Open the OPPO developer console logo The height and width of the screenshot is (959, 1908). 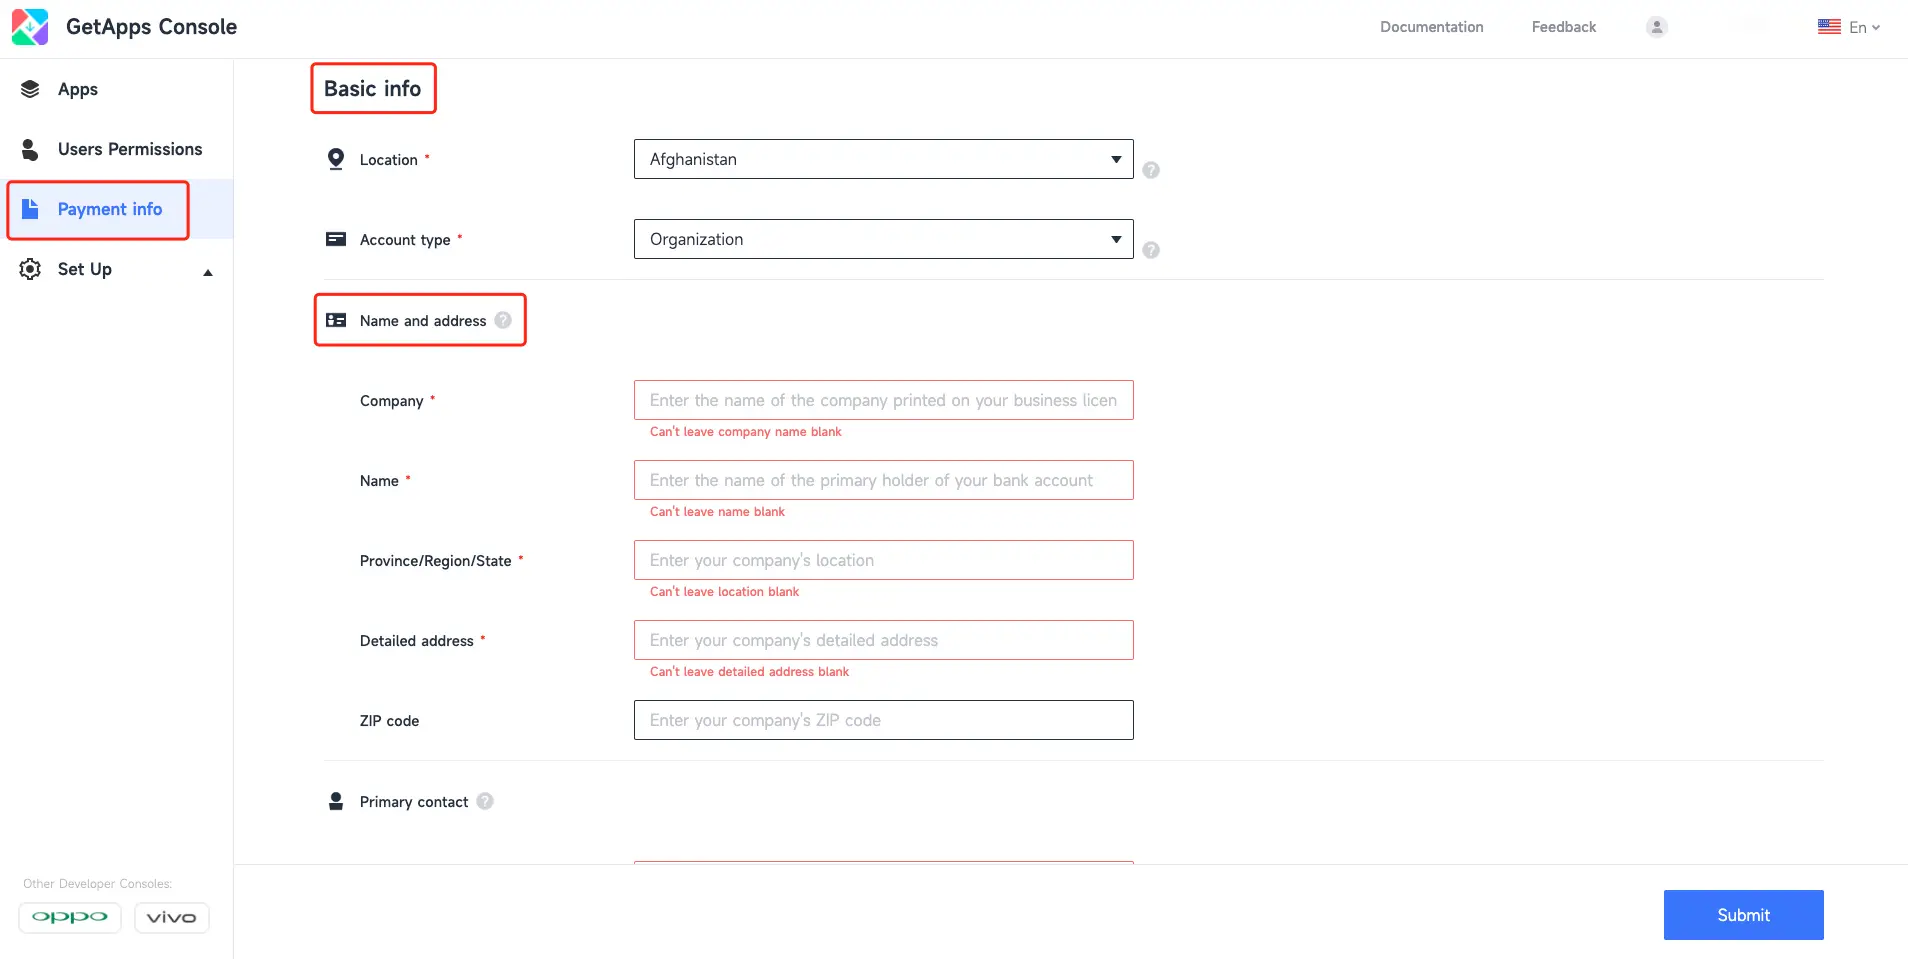(70, 917)
